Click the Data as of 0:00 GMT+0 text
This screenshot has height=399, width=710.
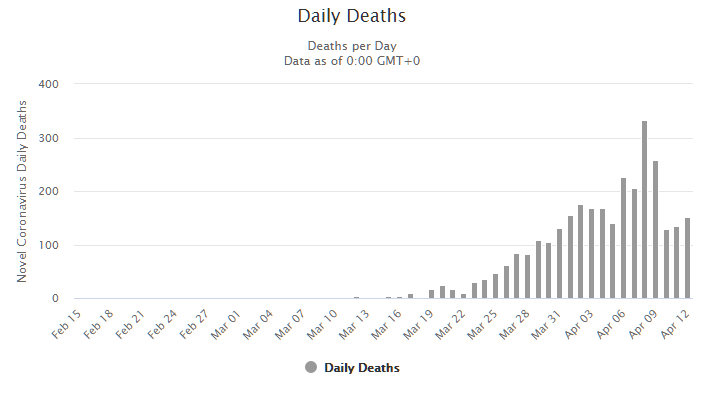(x=352, y=61)
